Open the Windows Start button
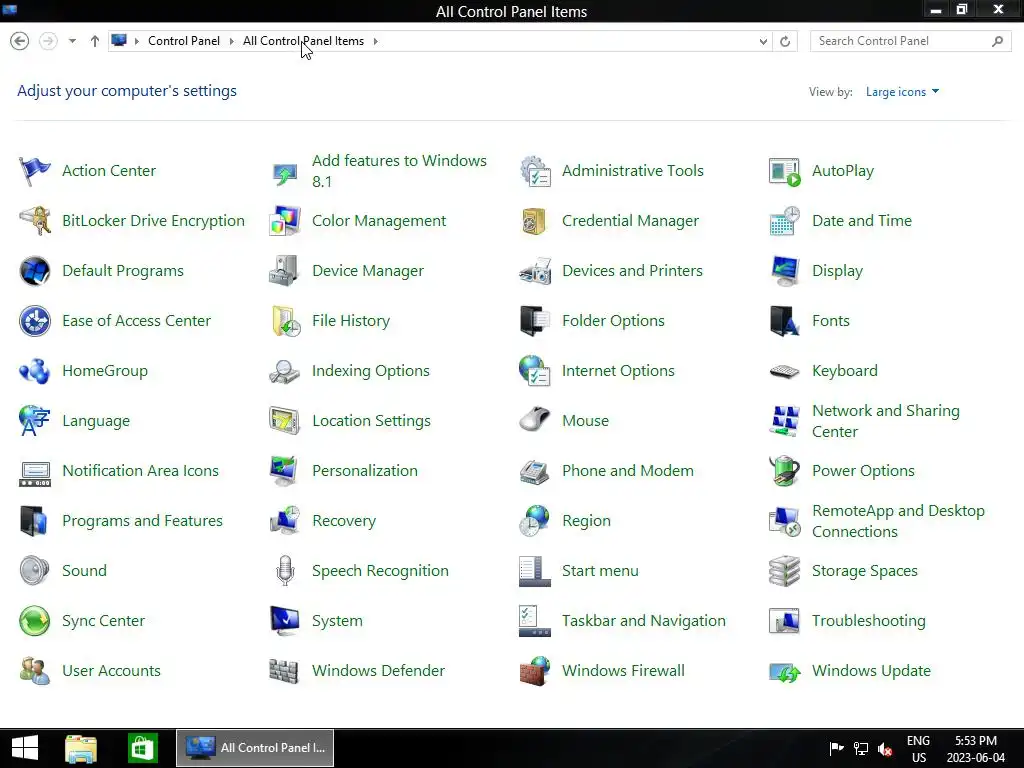Viewport: 1024px width, 768px height. click(25, 748)
